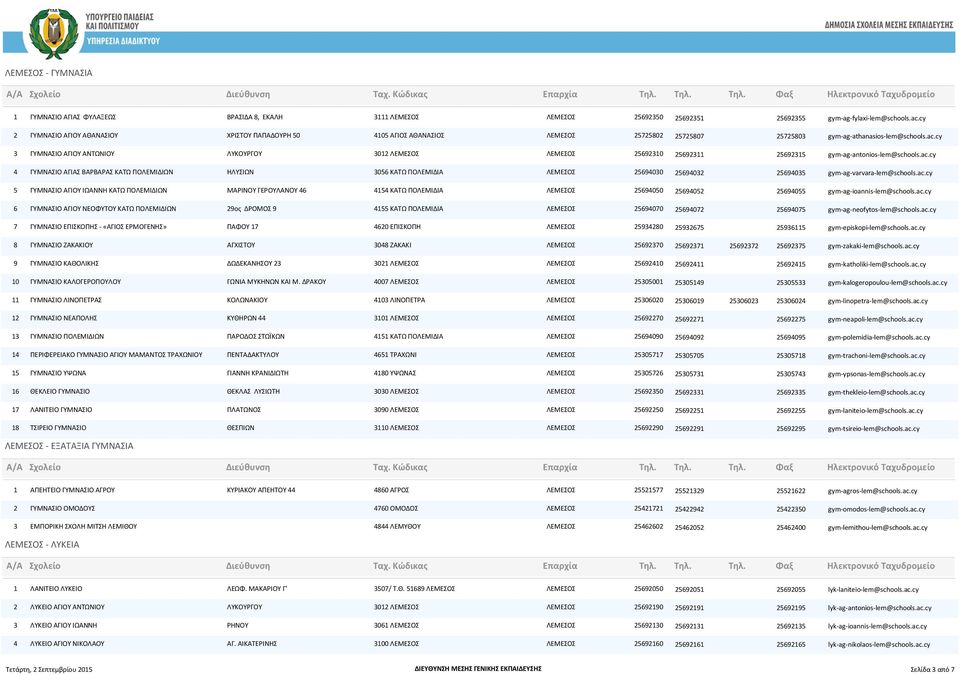This screenshot has width=960, height=675.
Task: Click third phone number 25306023
Action: coord(744,301)
